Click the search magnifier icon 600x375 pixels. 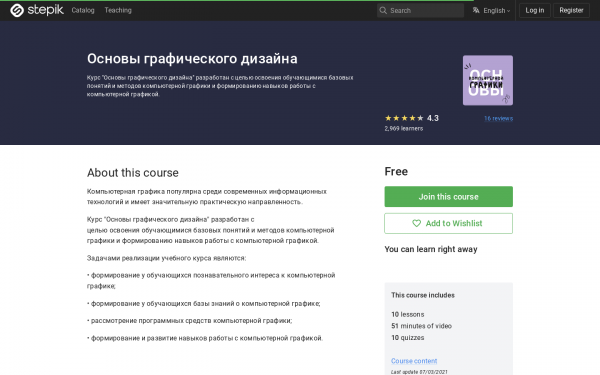click(x=383, y=10)
